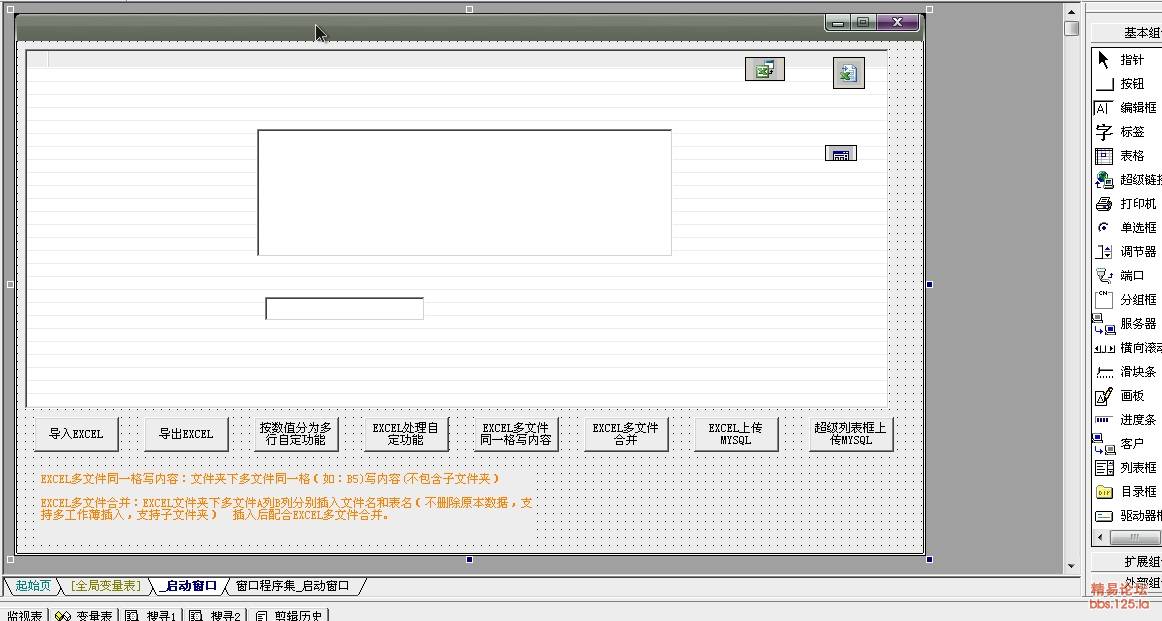Pick the 按钮 button component
The height and width of the screenshot is (621, 1162).
coord(1126,84)
